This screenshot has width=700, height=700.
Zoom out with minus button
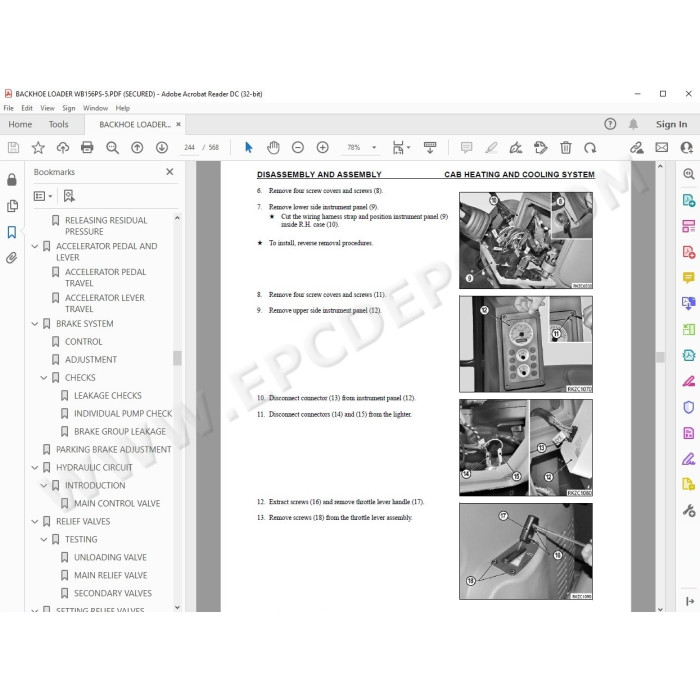coord(298,147)
